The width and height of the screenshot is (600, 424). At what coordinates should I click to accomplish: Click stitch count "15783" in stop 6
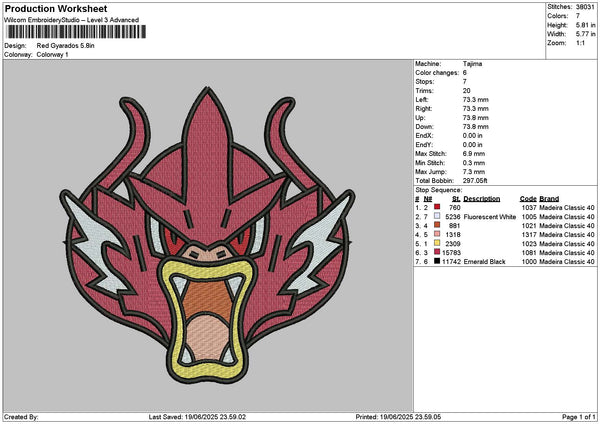451,253
